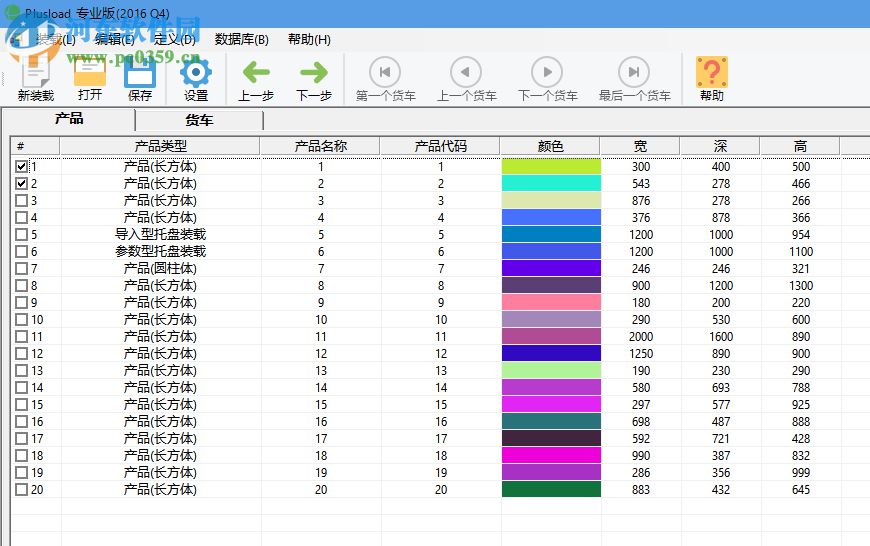Go to next truck (下一个货车)

pos(547,79)
